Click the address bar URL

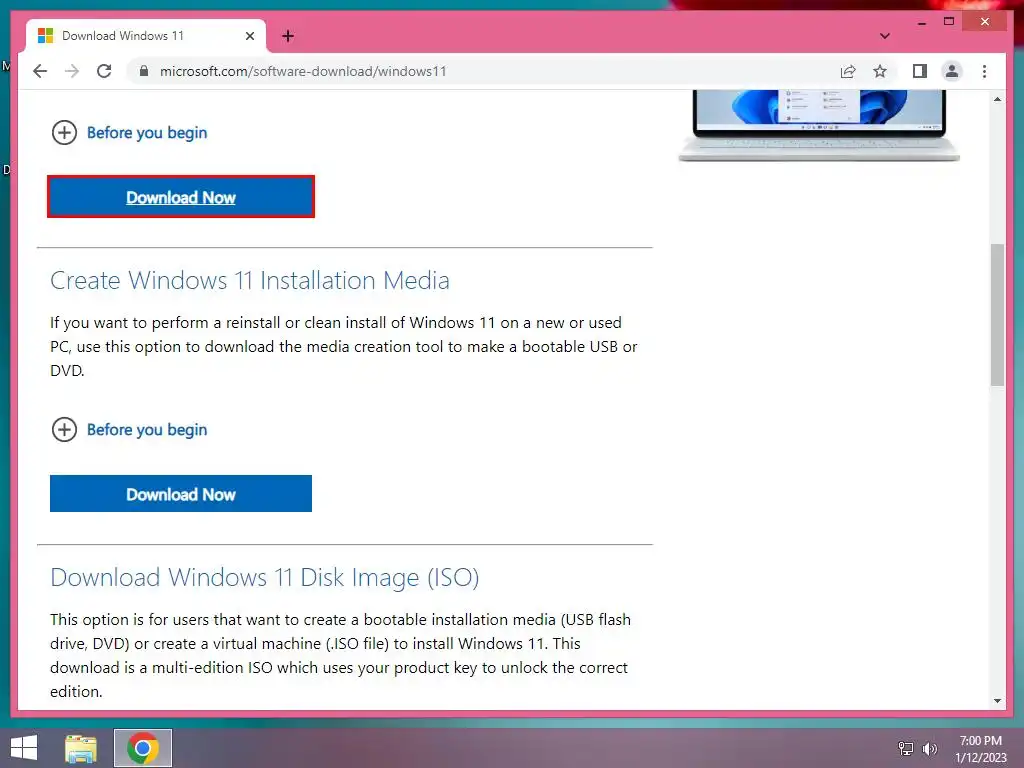[x=303, y=71]
